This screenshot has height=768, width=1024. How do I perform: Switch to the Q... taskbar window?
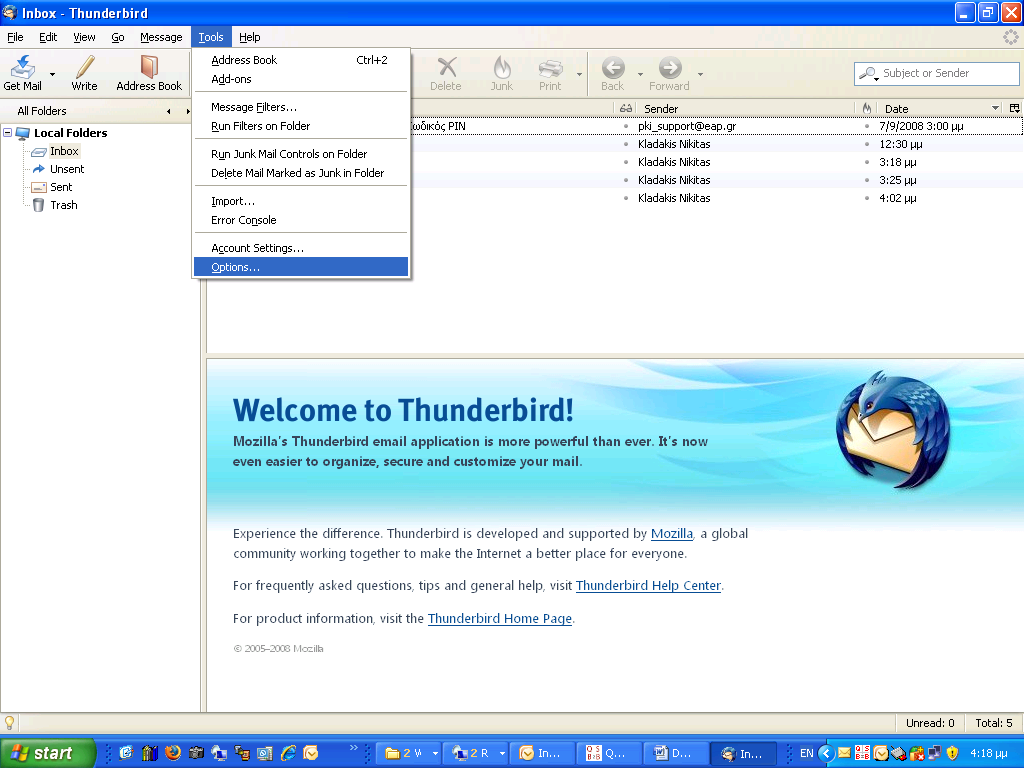609,753
